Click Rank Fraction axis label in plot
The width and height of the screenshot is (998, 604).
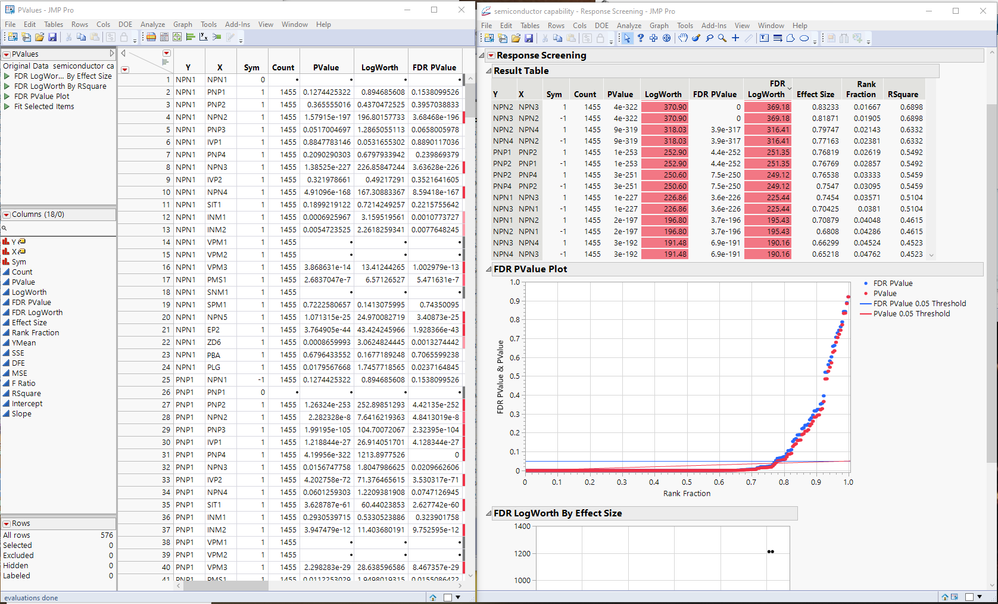687,493
